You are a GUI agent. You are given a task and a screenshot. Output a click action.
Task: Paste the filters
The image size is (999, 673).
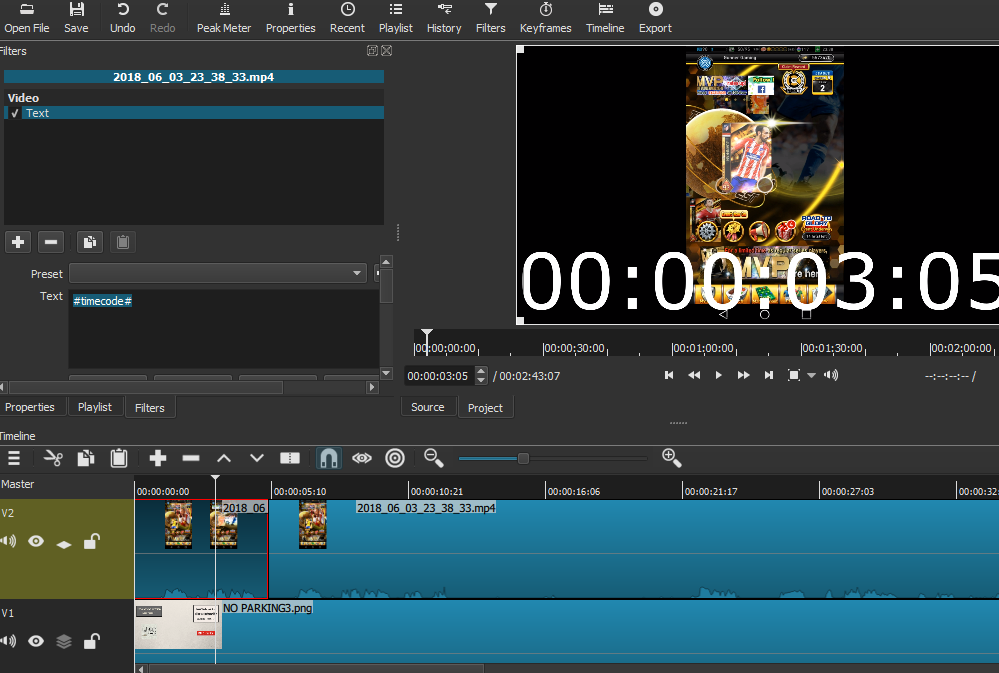point(123,242)
